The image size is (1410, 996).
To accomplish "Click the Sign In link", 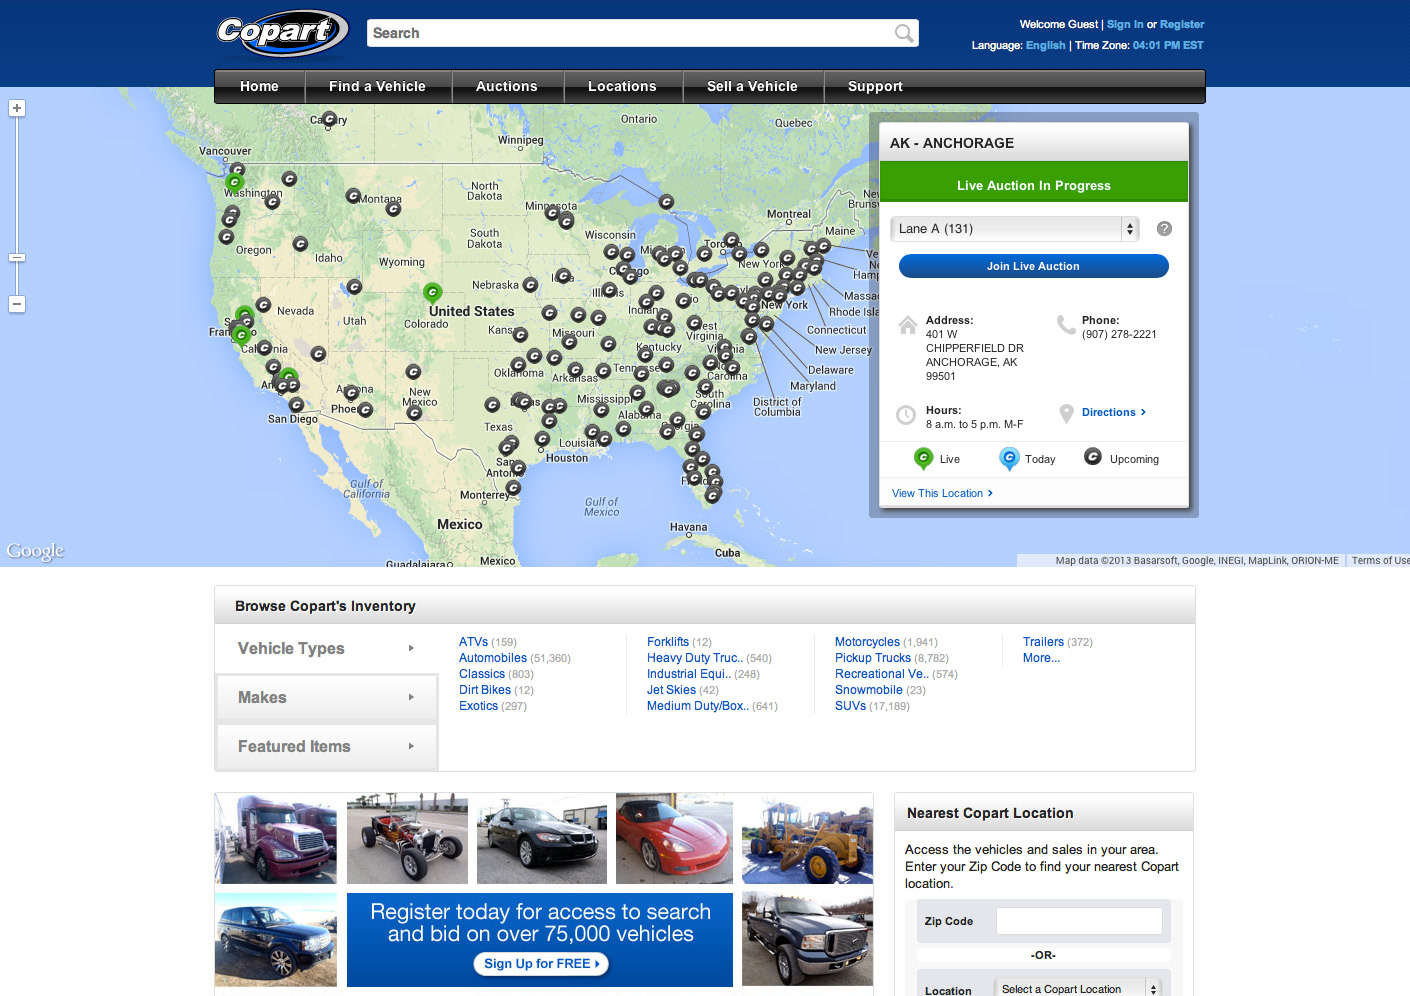I will pos(1125,24).
